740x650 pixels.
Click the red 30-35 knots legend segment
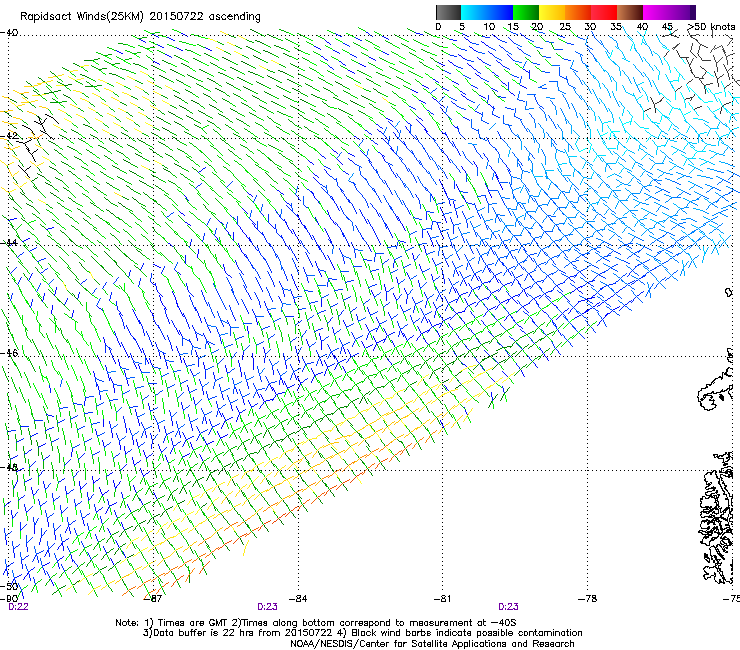tap(604, 12)
